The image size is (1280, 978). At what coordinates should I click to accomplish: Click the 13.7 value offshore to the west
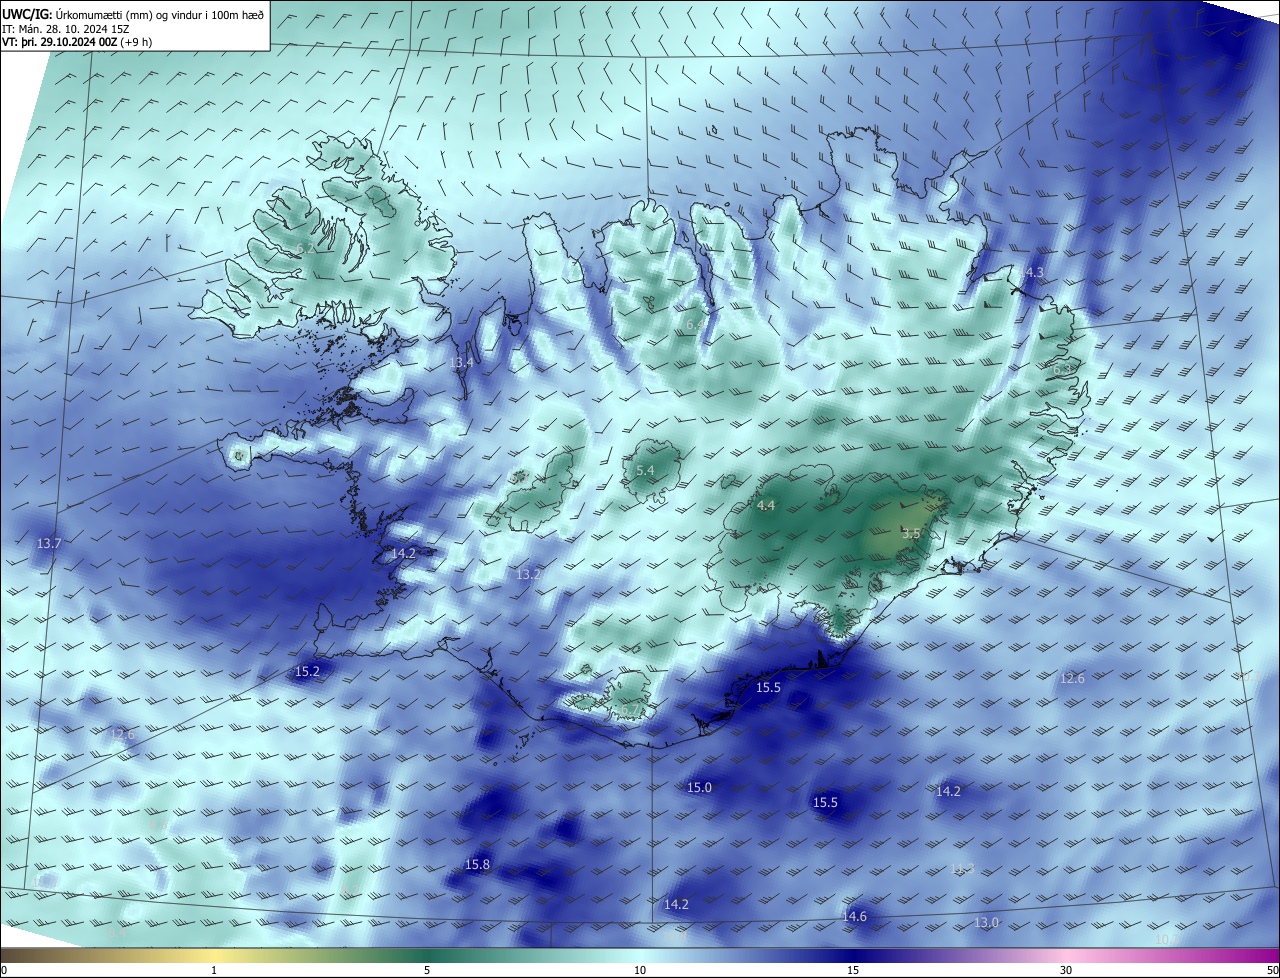pos(49,543)
